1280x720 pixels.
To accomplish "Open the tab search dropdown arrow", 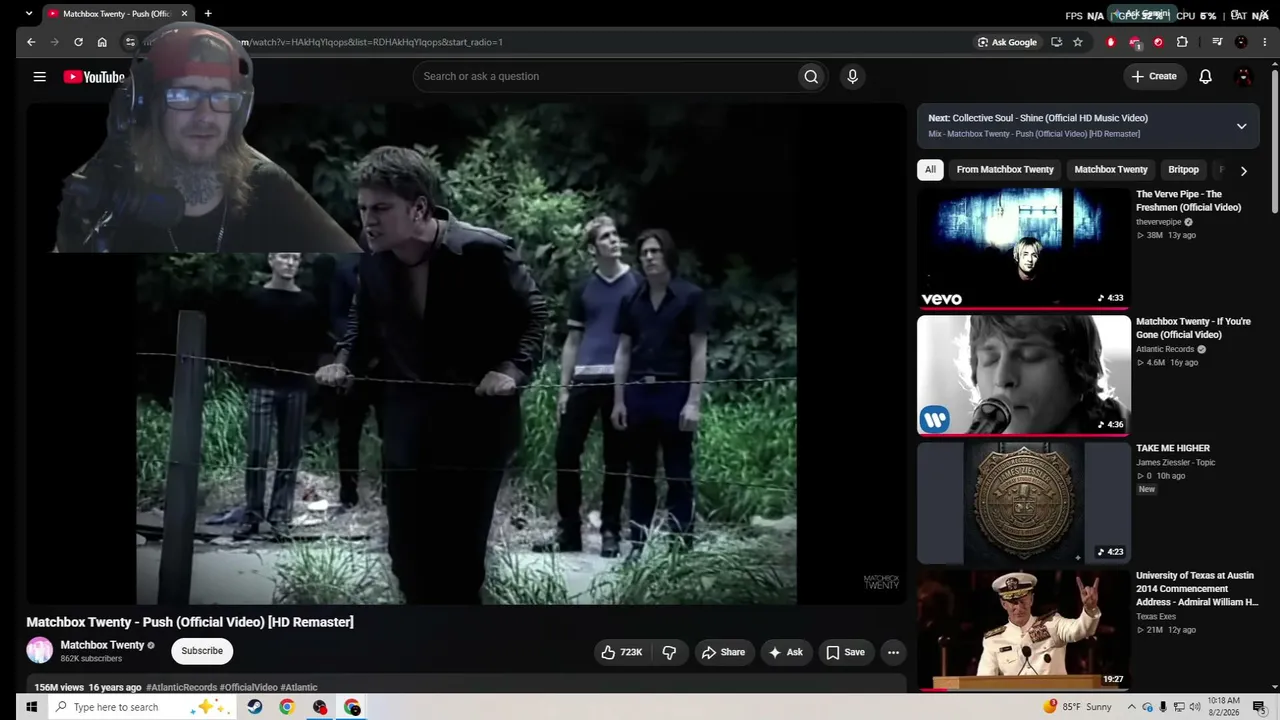I will point(29,14).
